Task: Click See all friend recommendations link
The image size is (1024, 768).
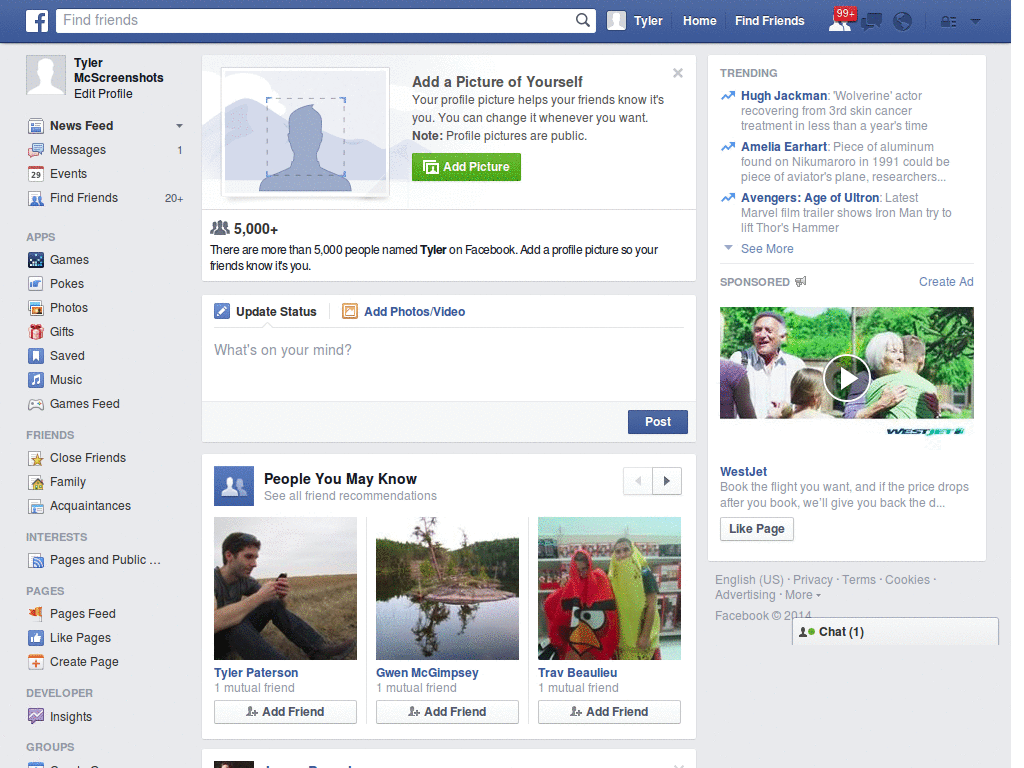Action: pos(350,496)
